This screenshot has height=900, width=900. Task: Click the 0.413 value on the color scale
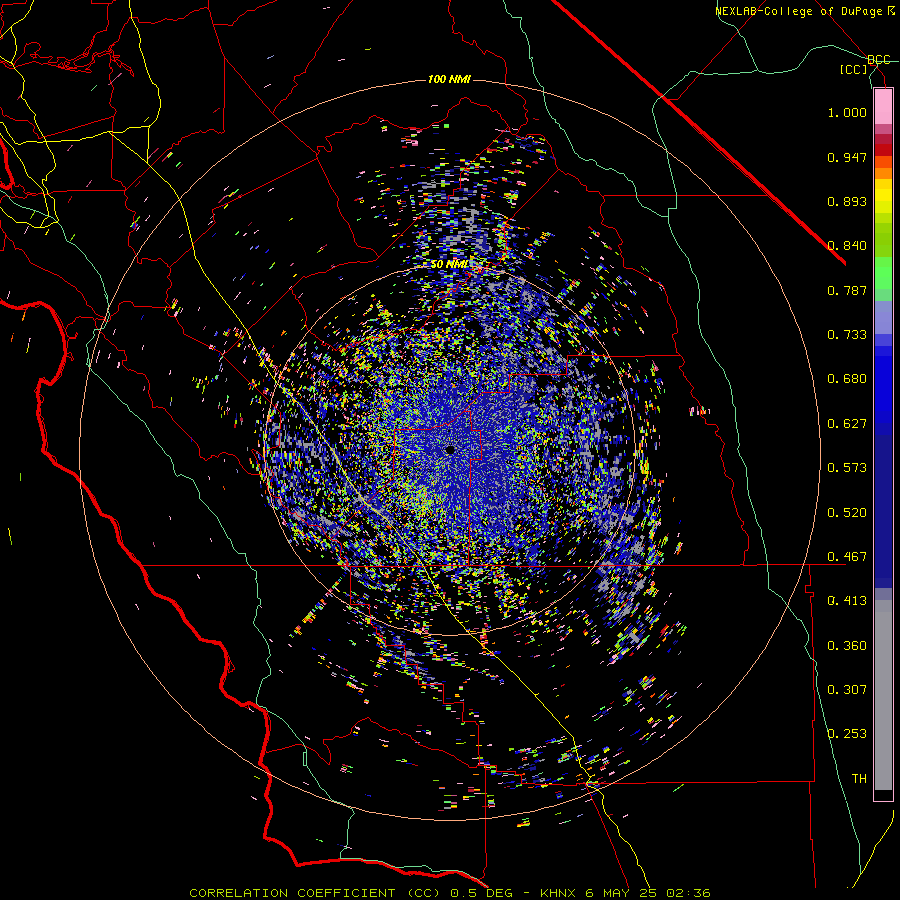[847, 601]
